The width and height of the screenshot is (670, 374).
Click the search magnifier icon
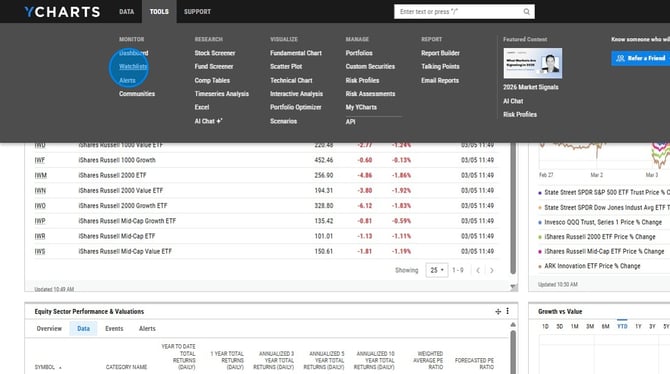click(x=526, y=12)
